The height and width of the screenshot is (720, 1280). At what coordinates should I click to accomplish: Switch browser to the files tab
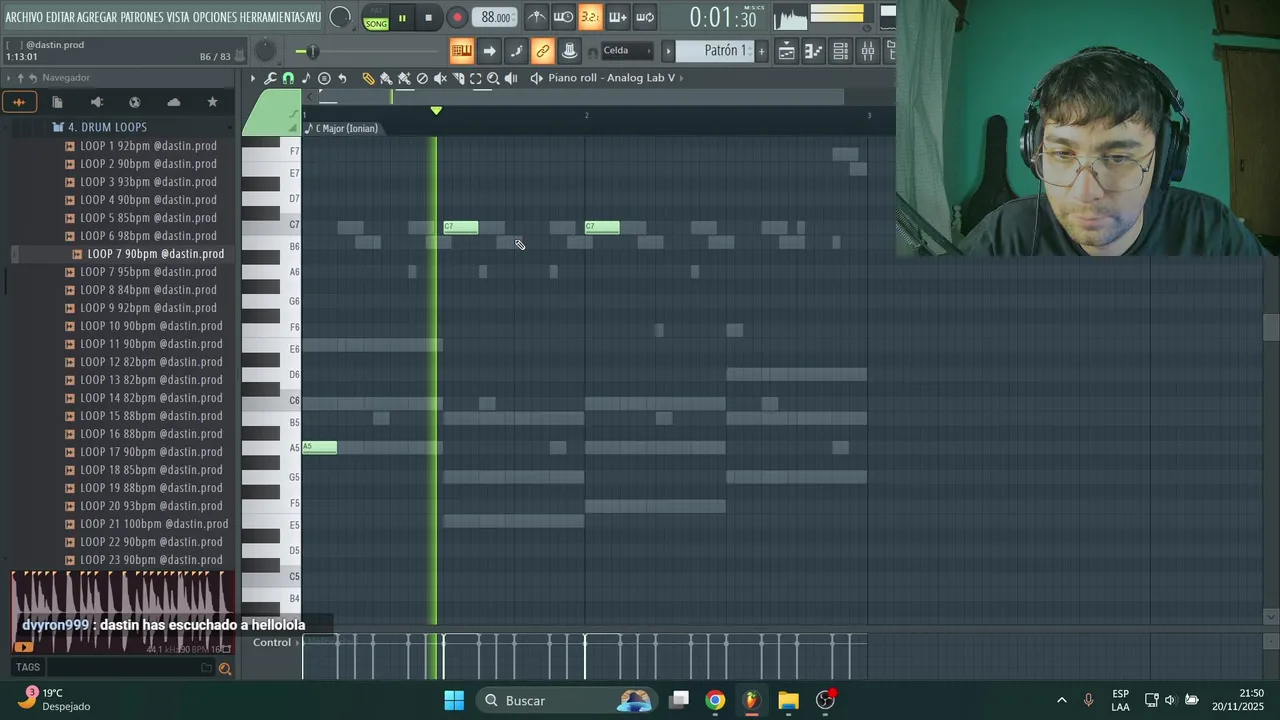click(57, 102)
